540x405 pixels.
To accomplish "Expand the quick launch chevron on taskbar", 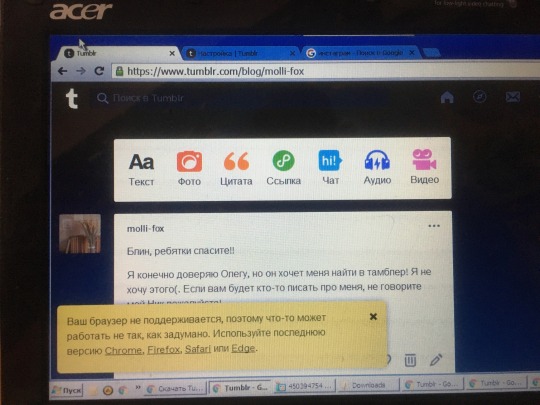I will click(138, 388).
